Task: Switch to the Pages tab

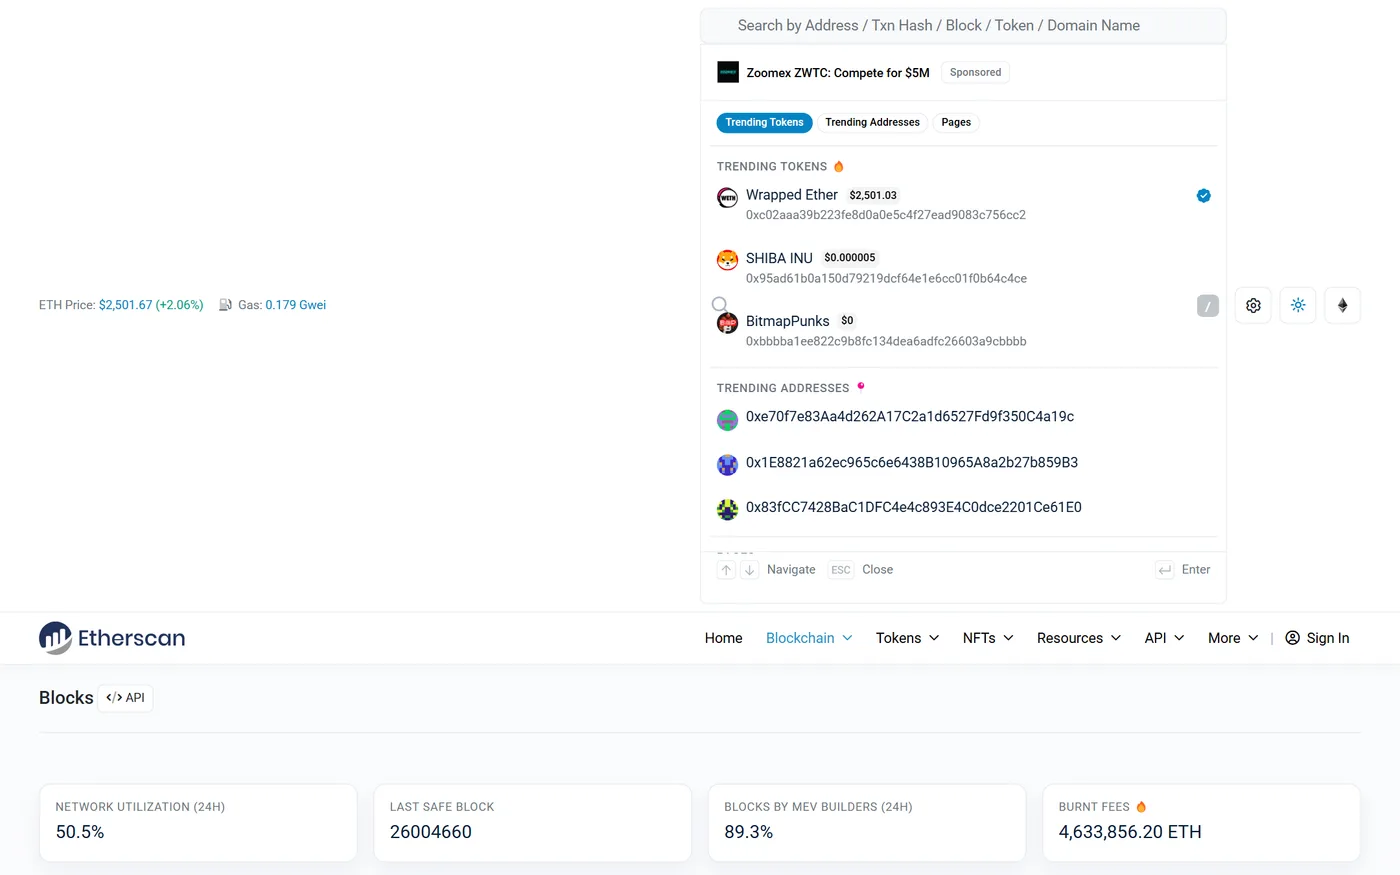Action: 956,123
